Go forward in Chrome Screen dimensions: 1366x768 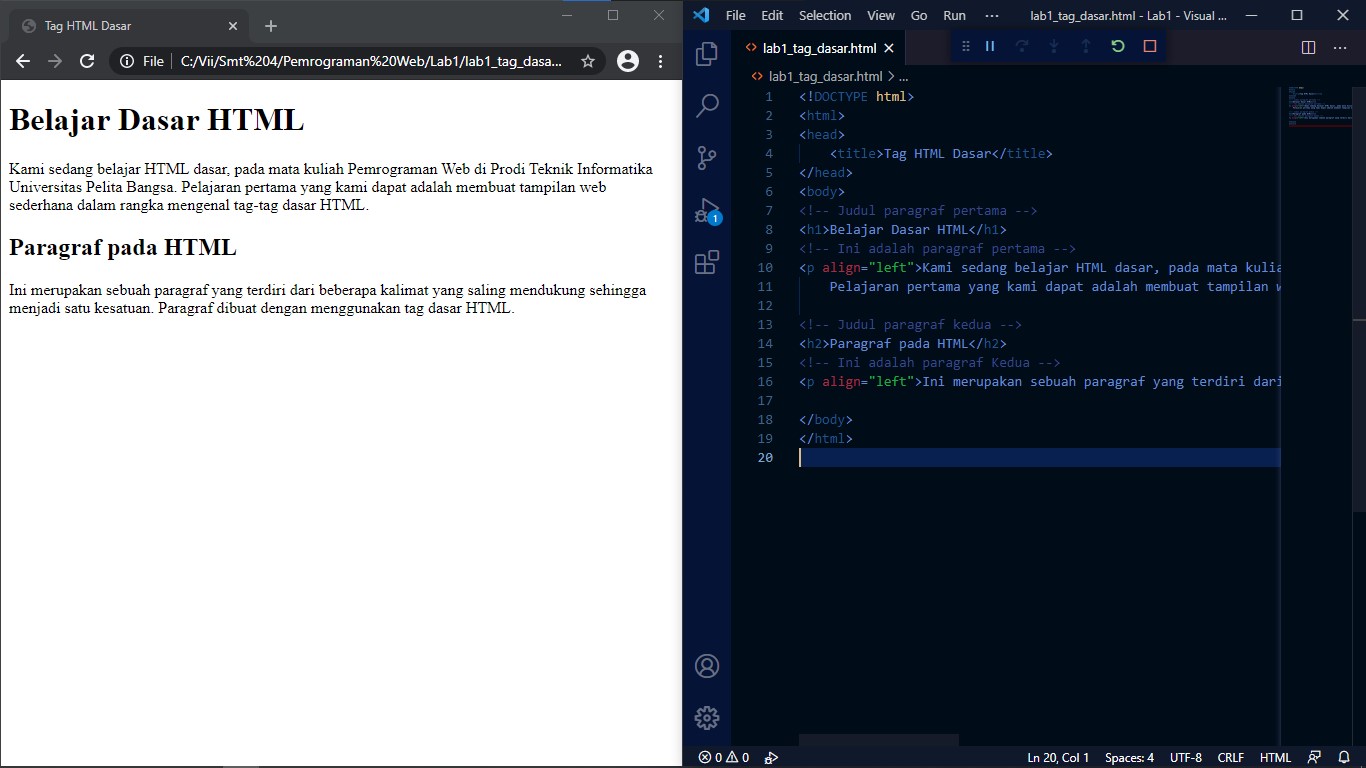click(55, 61)
